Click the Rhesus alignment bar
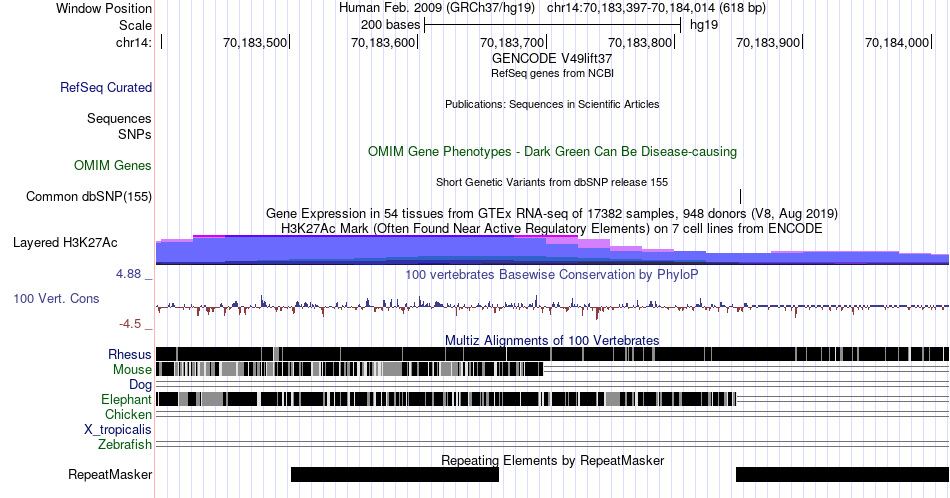The image size is (950, 498). [x=552, y=354]
